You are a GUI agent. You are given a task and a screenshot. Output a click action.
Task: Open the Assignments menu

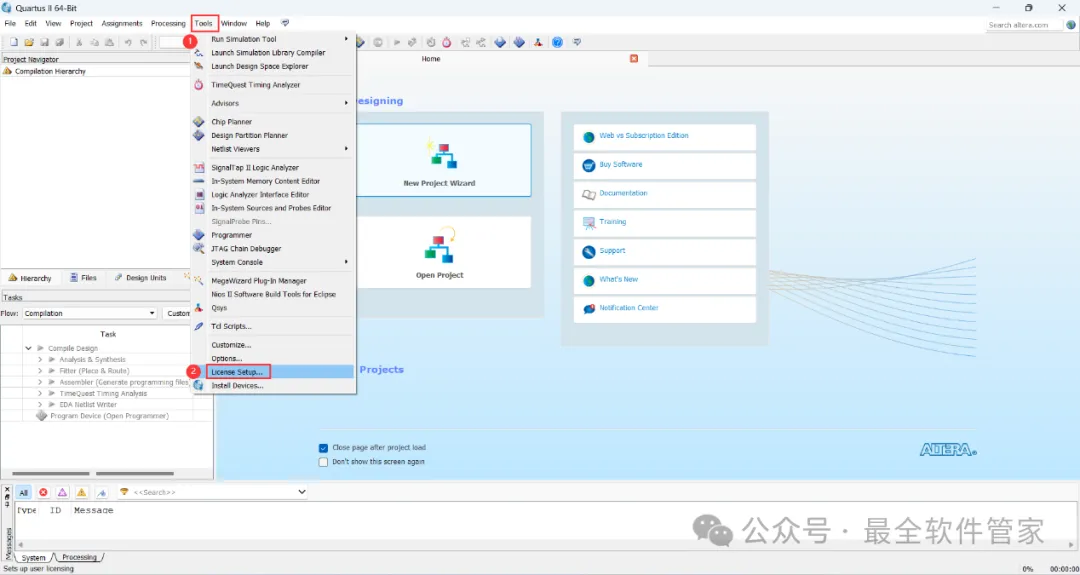(x=122, y=23)
